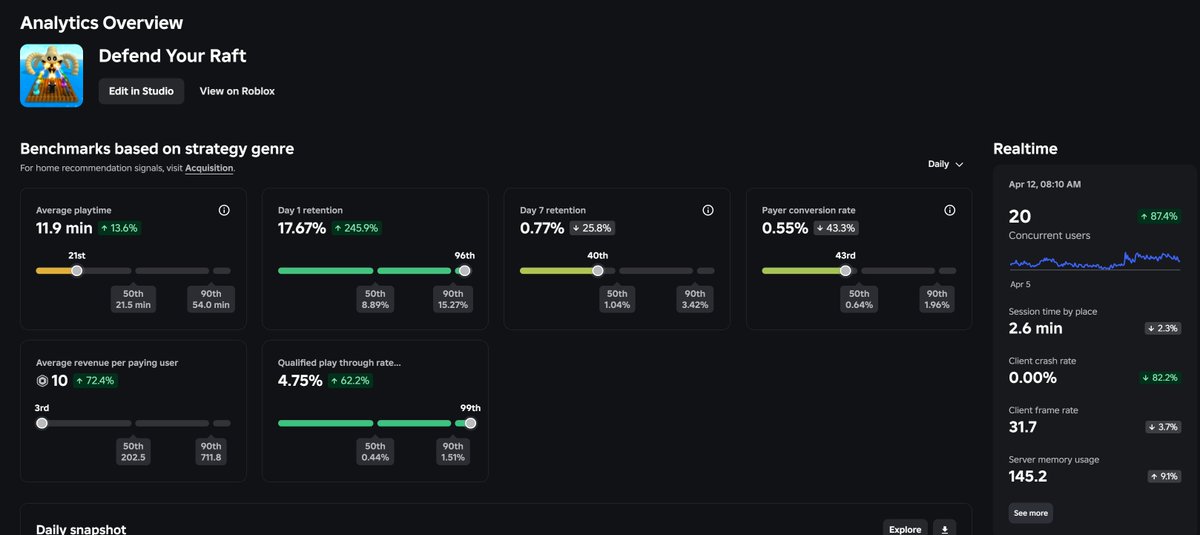Open the Payer conversion rate info icon
Viewport: 1200px width, 535px height.
tap(950, 211)
